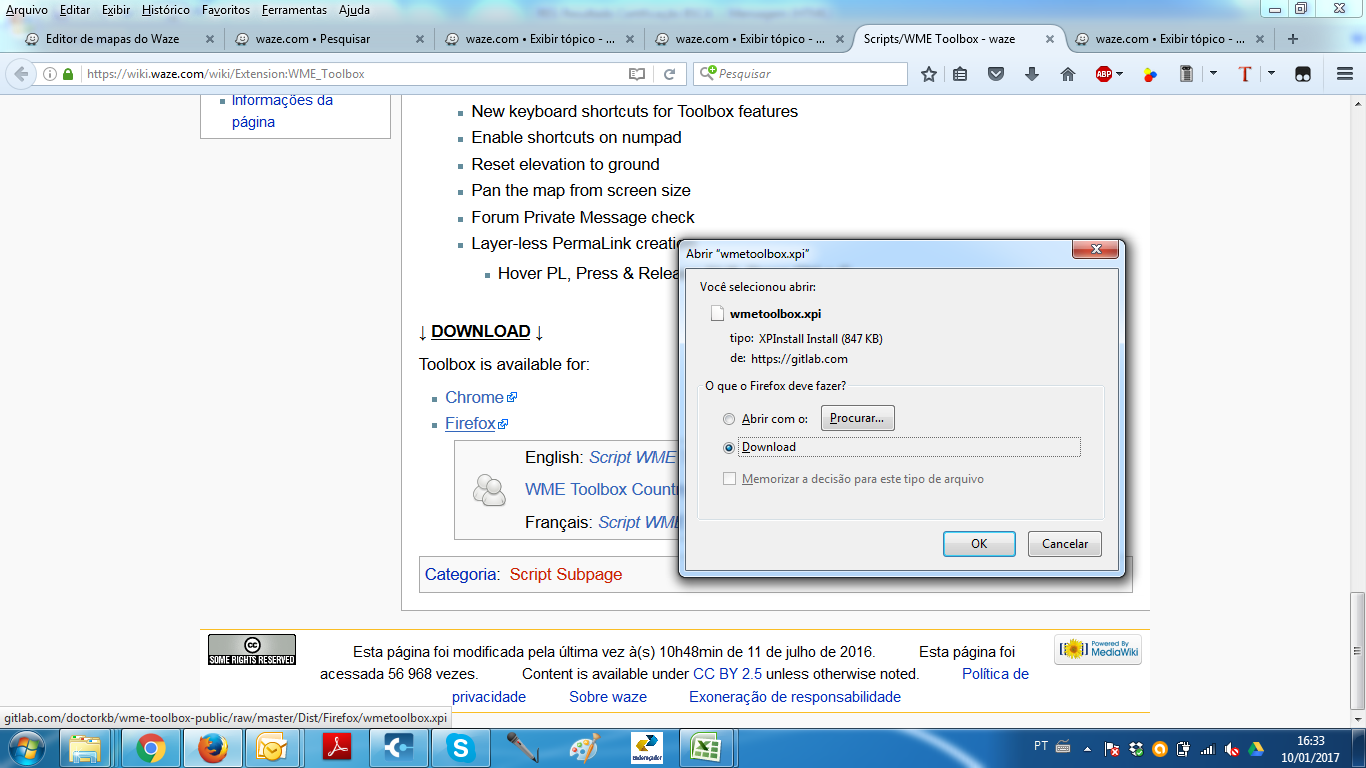
Task: Click the clipboard extension icon in toolbar
Action: 1187,74
